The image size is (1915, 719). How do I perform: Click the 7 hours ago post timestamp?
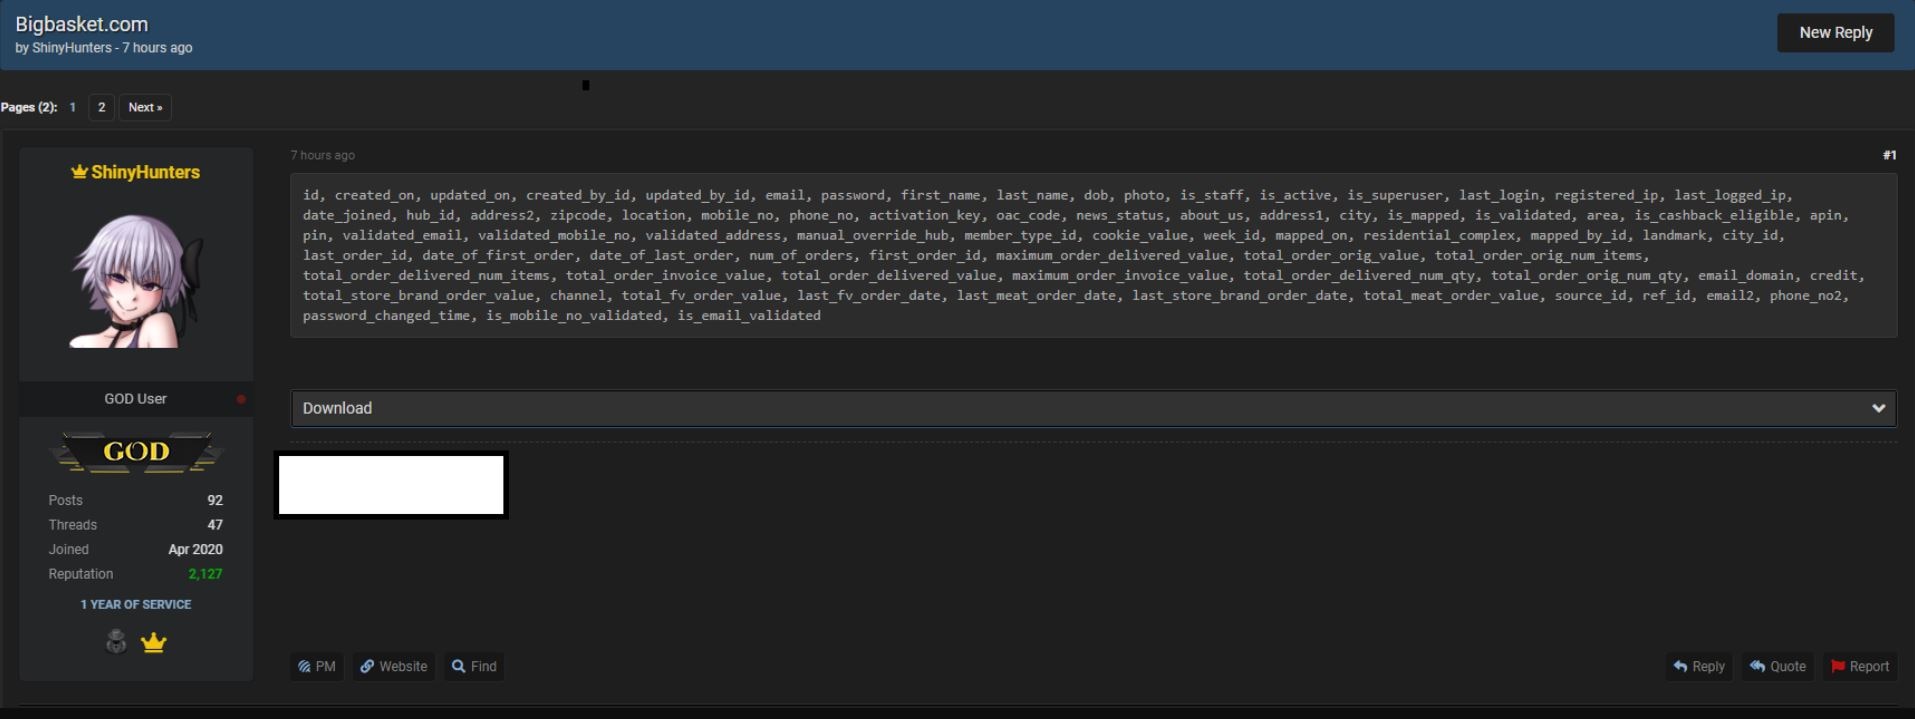click(323, 155)
